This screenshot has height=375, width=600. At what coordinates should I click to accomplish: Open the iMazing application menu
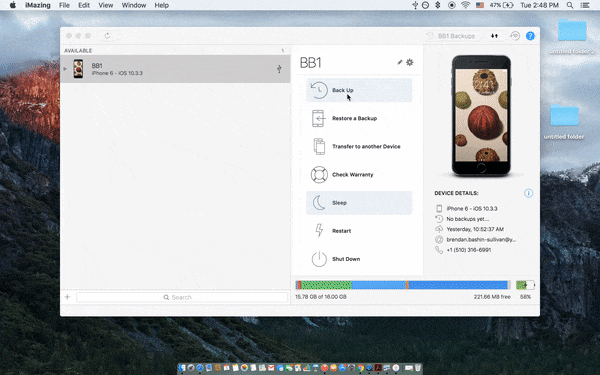(x=38, y=5)
